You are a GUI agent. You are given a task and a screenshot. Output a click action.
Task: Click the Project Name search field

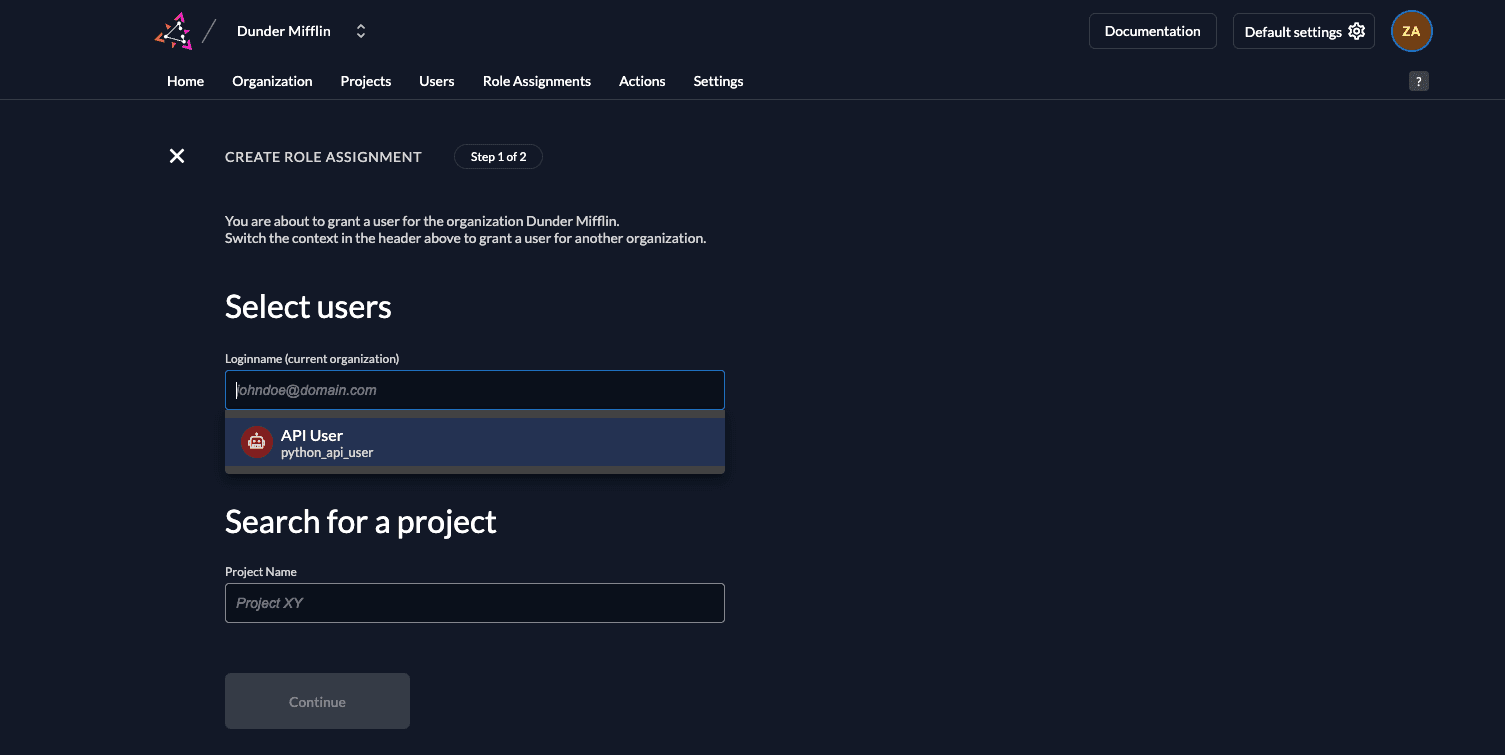474,603
